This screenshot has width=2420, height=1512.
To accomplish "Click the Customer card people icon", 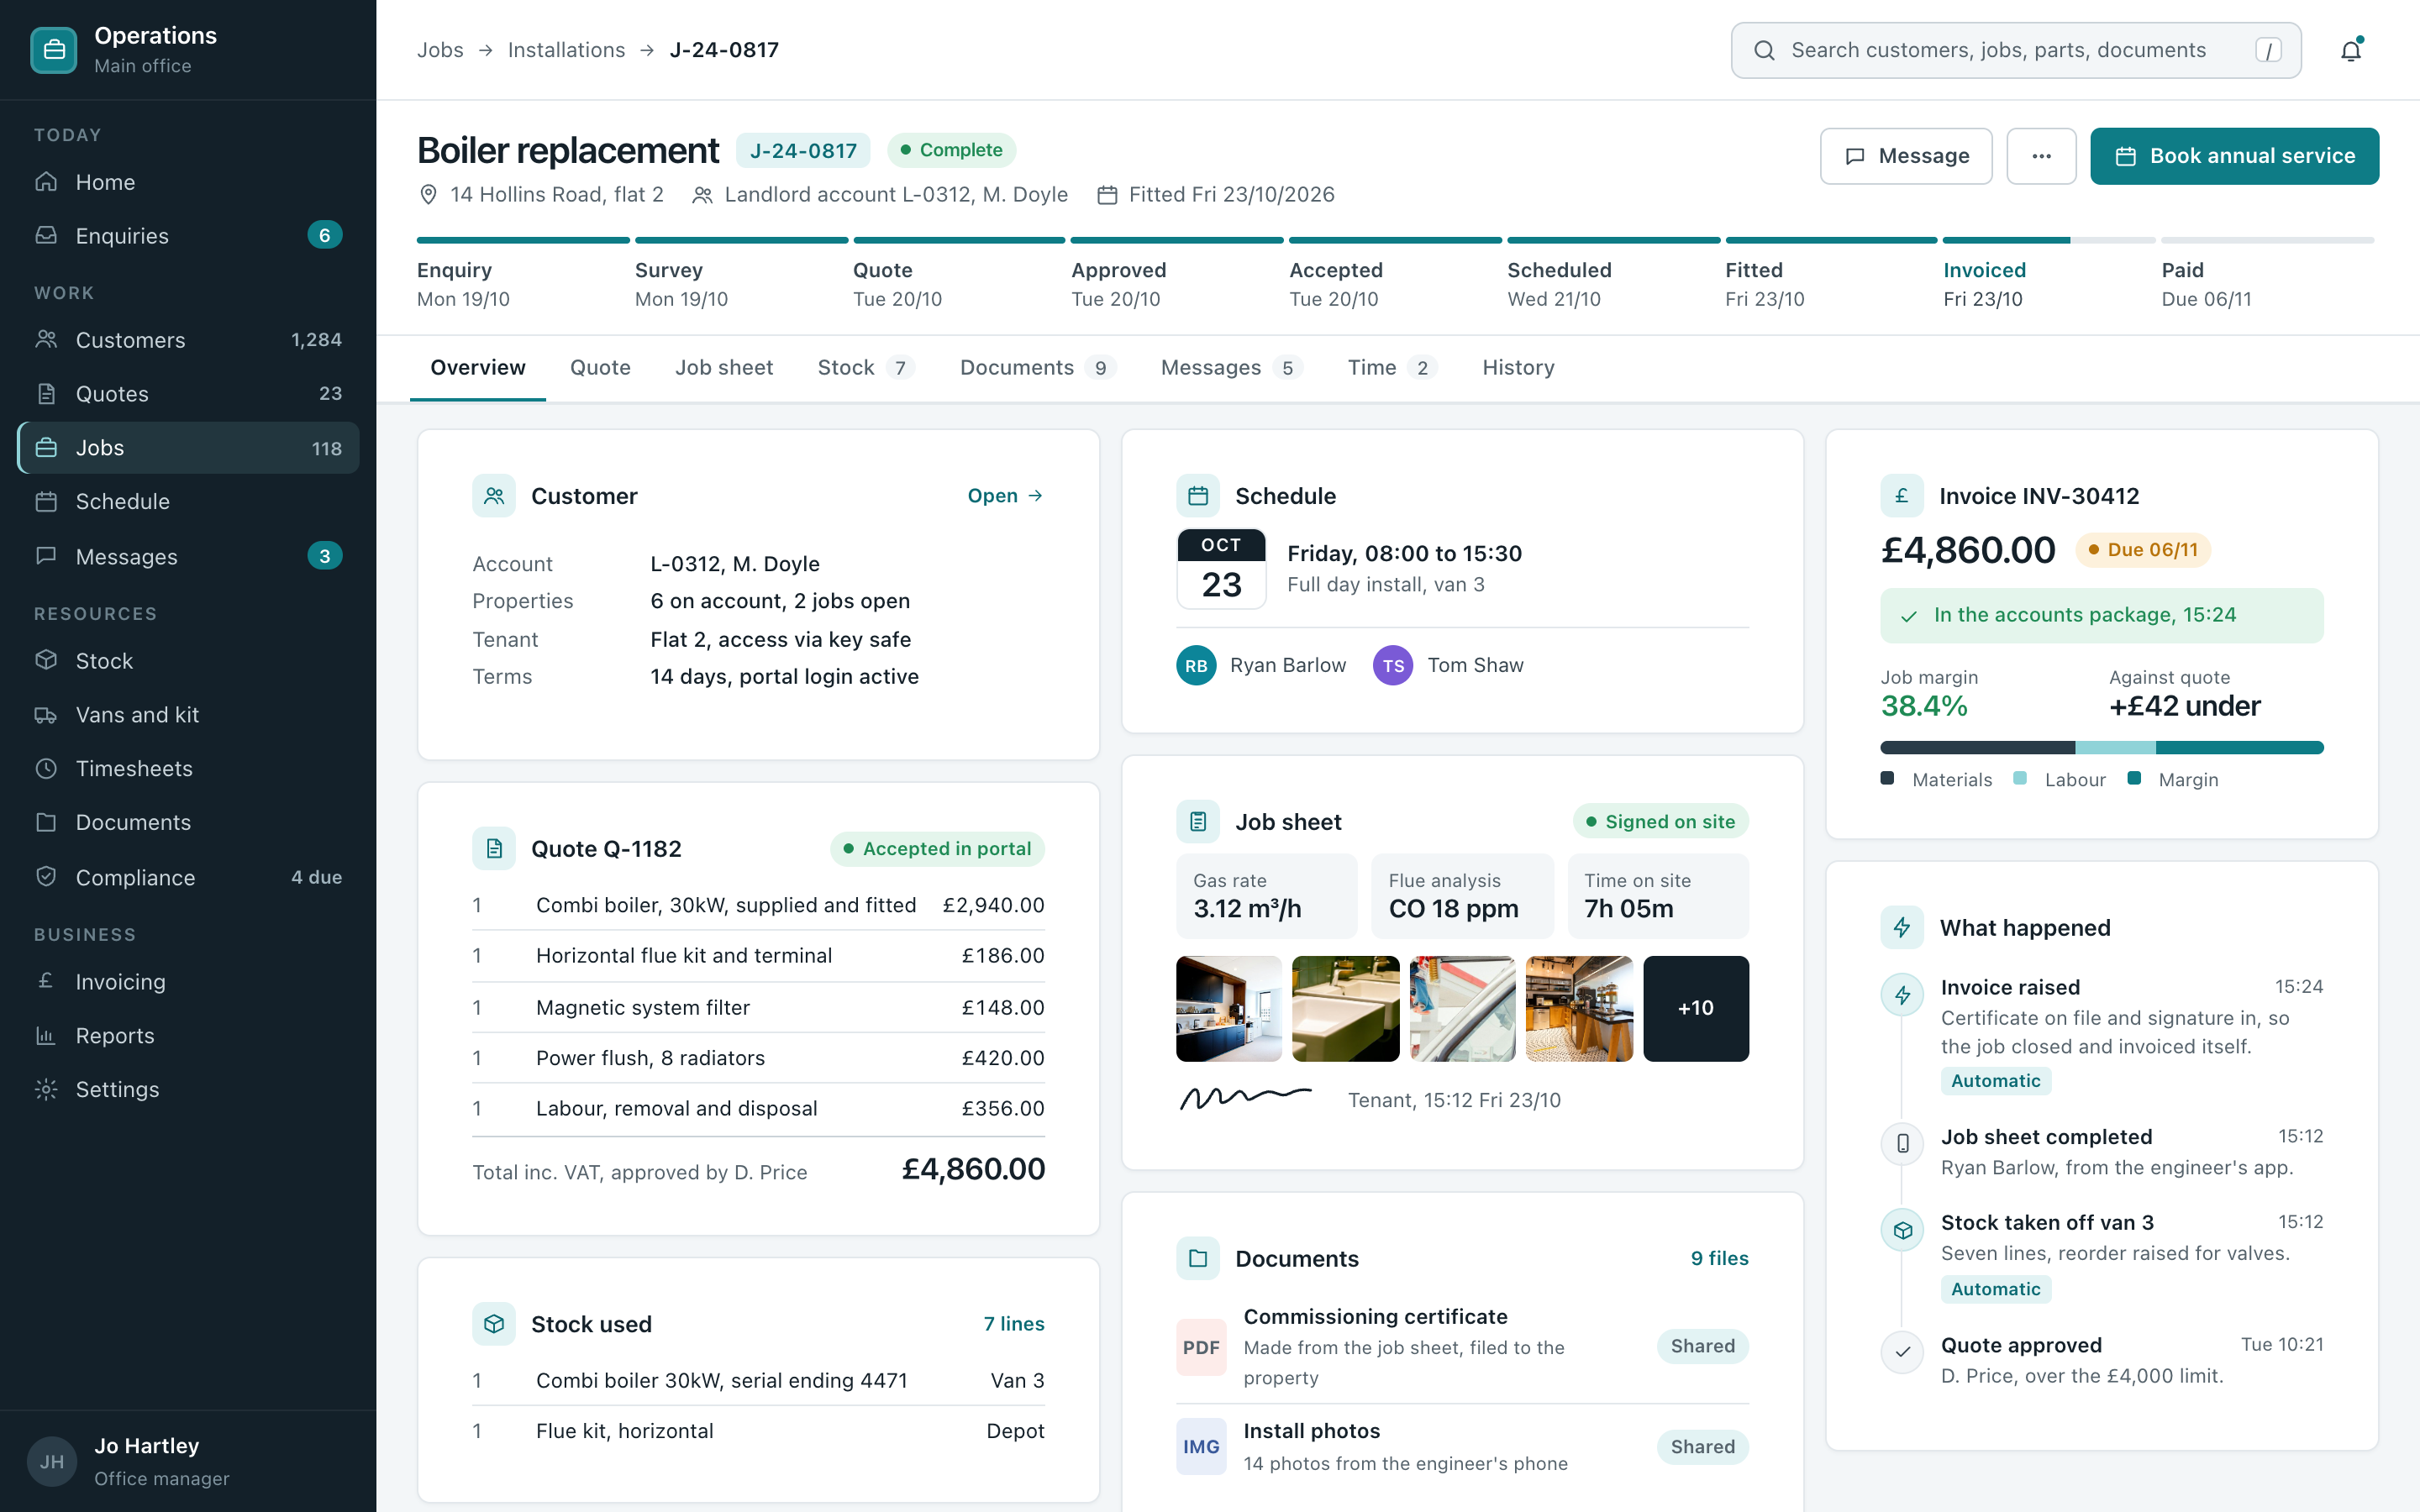I will pos(494,496).
